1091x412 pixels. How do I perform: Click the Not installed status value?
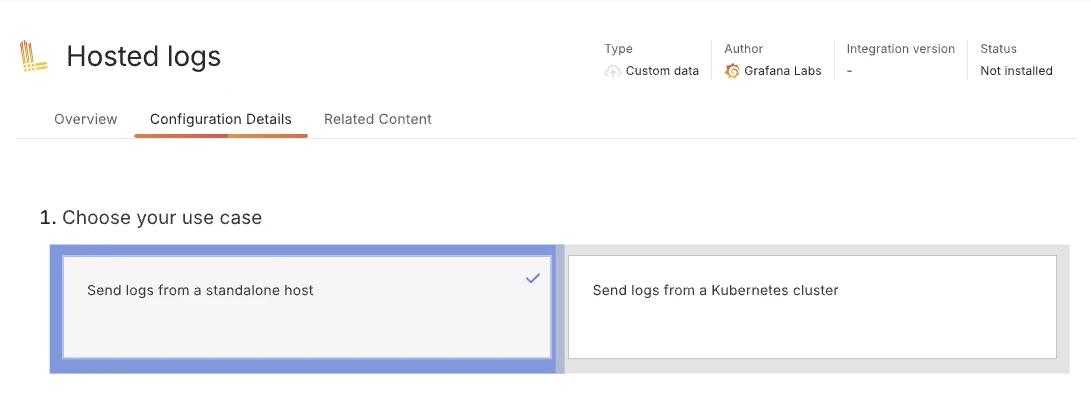pos(1016,71)
